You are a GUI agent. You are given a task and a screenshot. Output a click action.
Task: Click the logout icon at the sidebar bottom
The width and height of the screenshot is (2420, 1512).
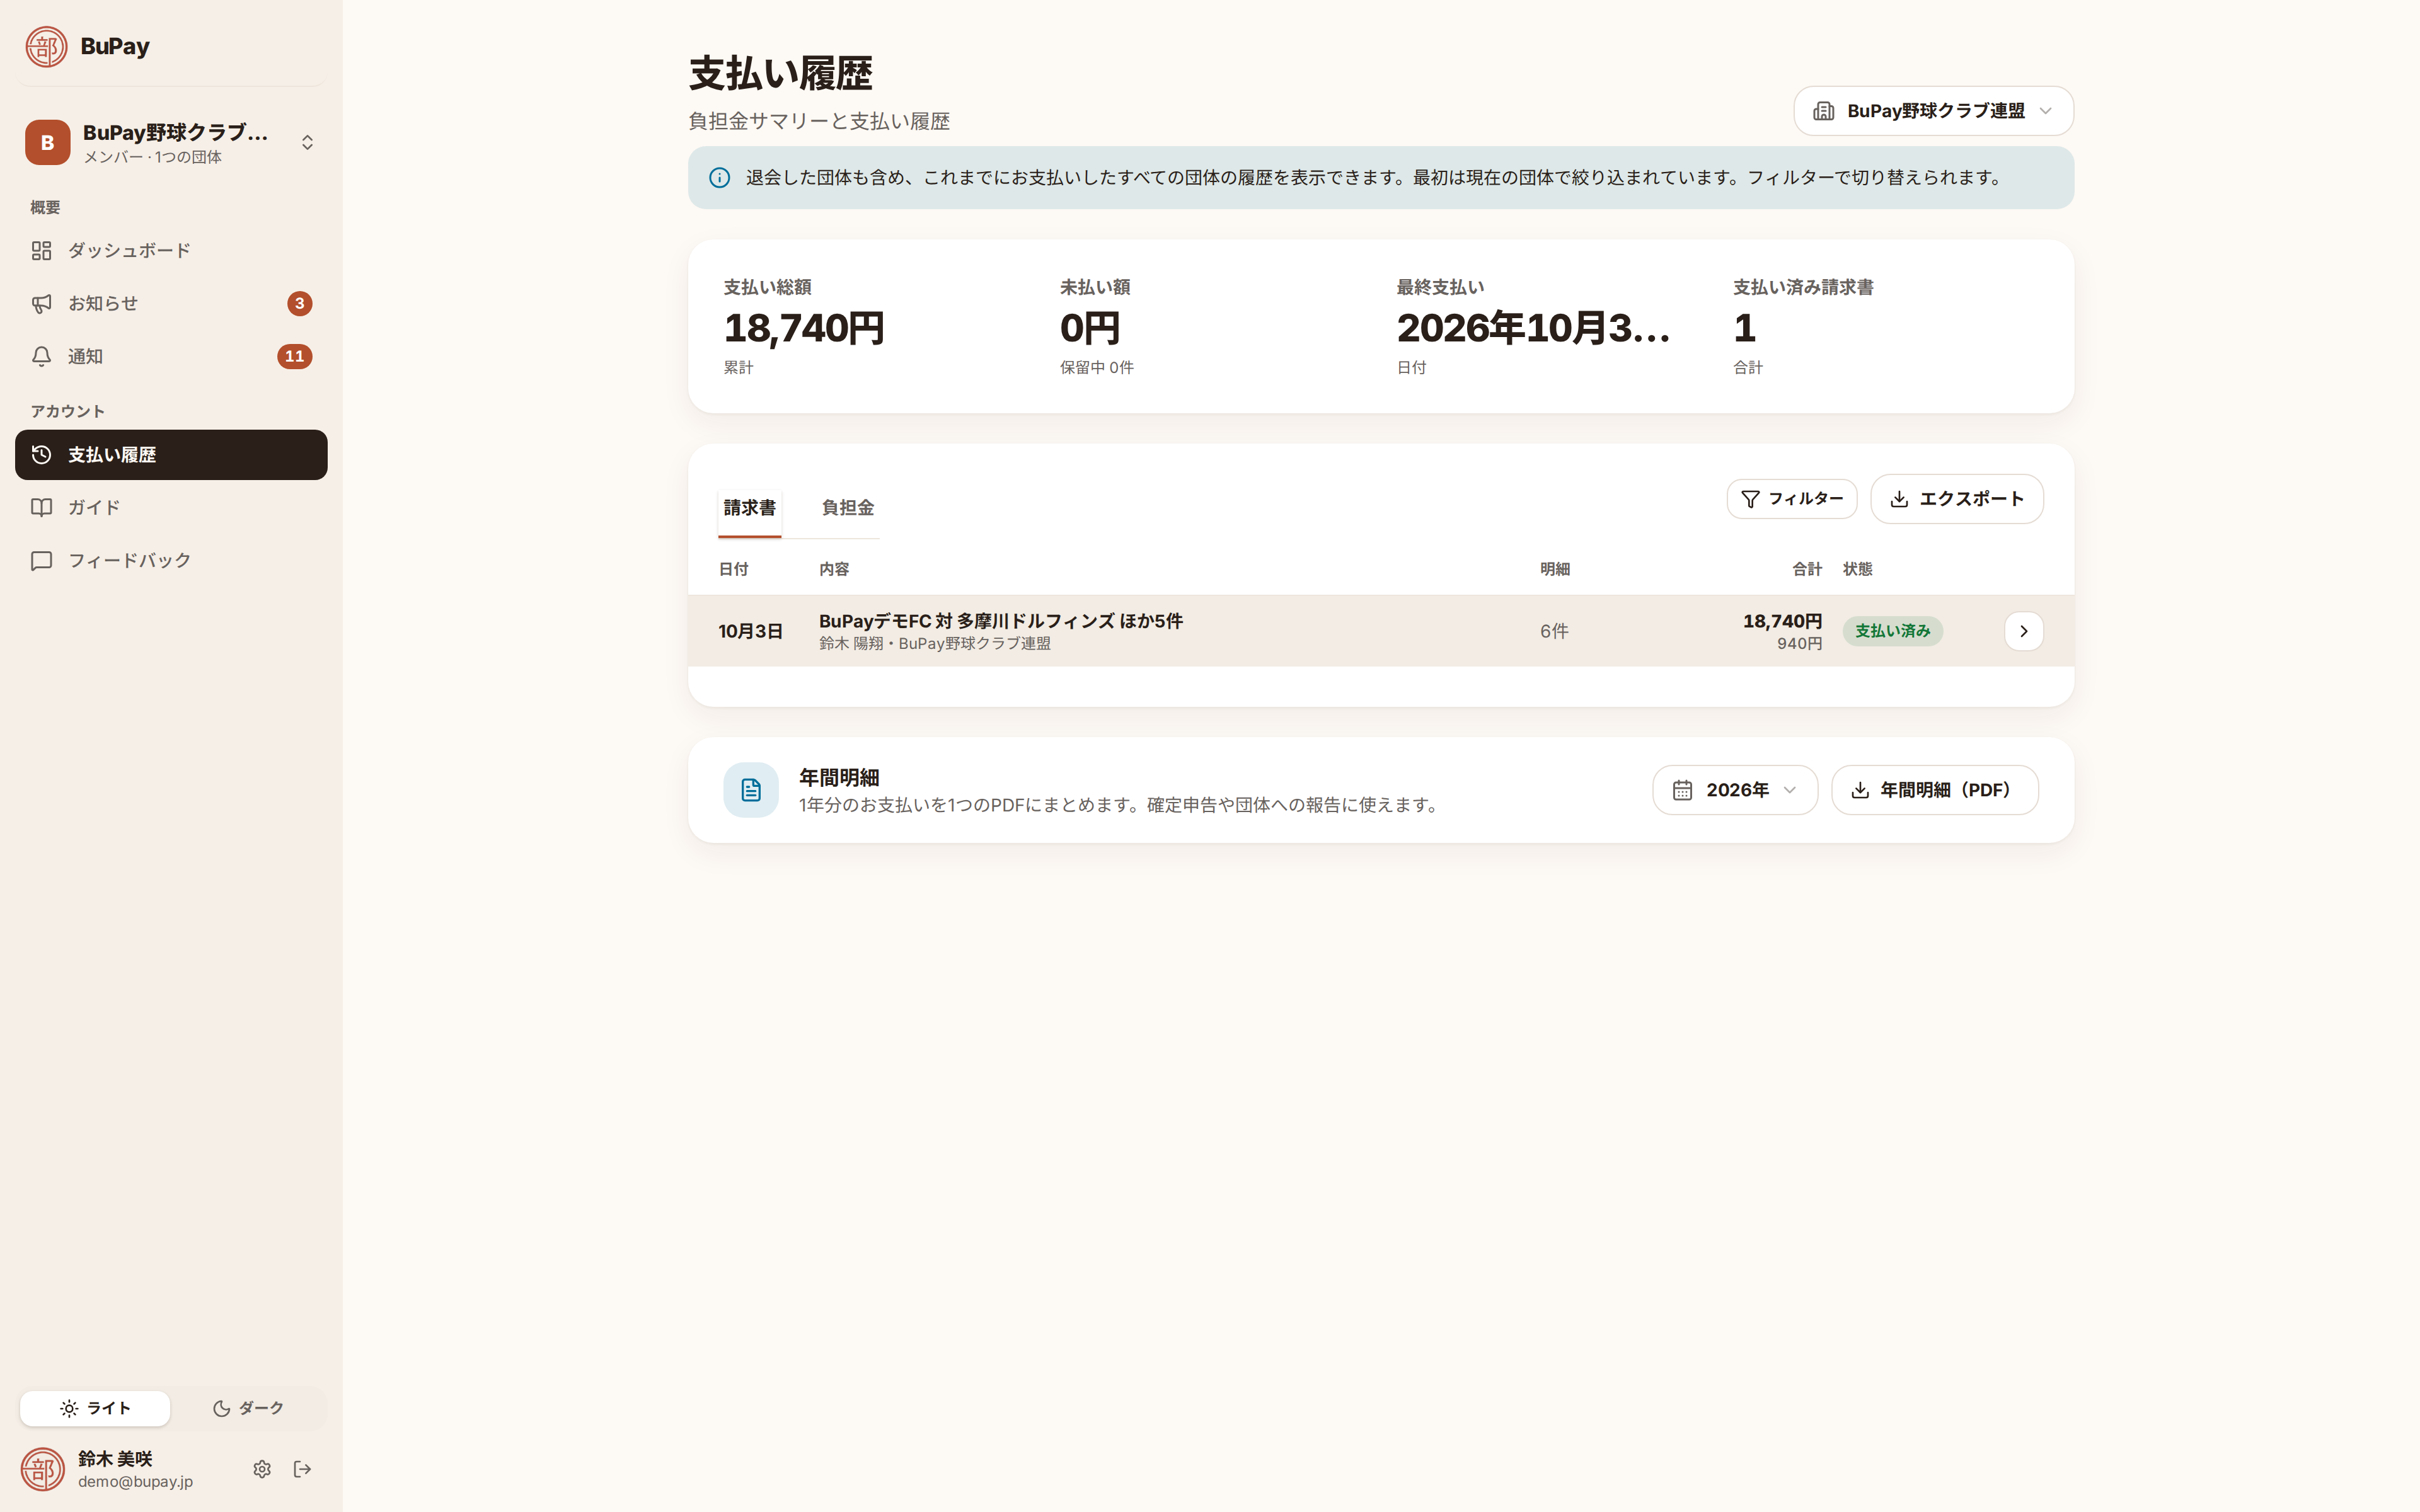pos(302,1469)
